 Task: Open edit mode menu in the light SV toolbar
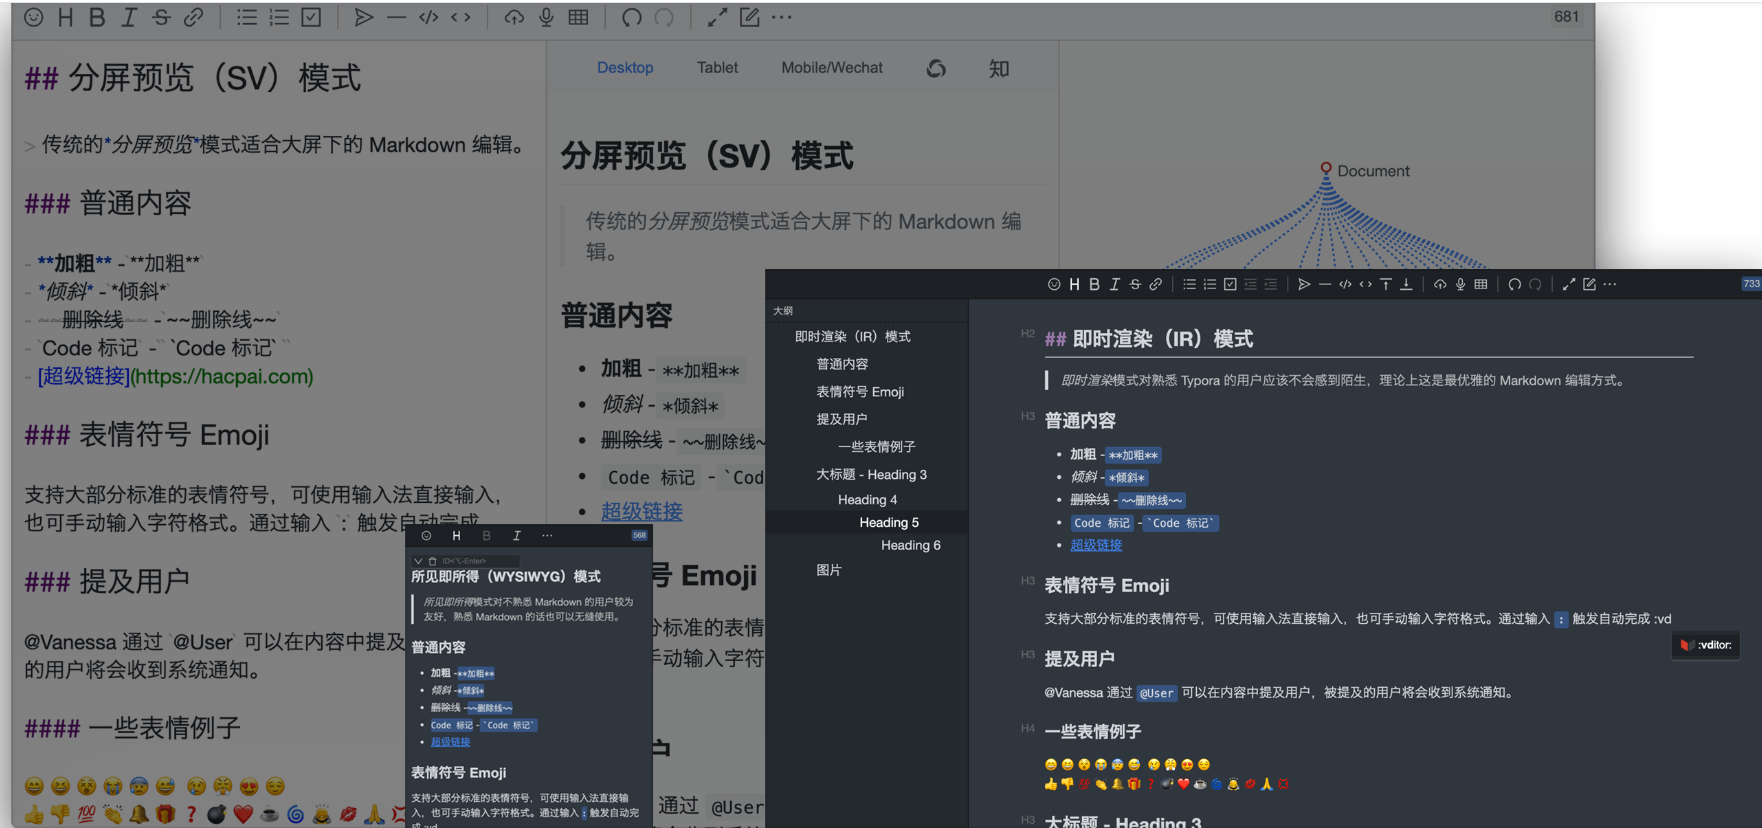749,17
